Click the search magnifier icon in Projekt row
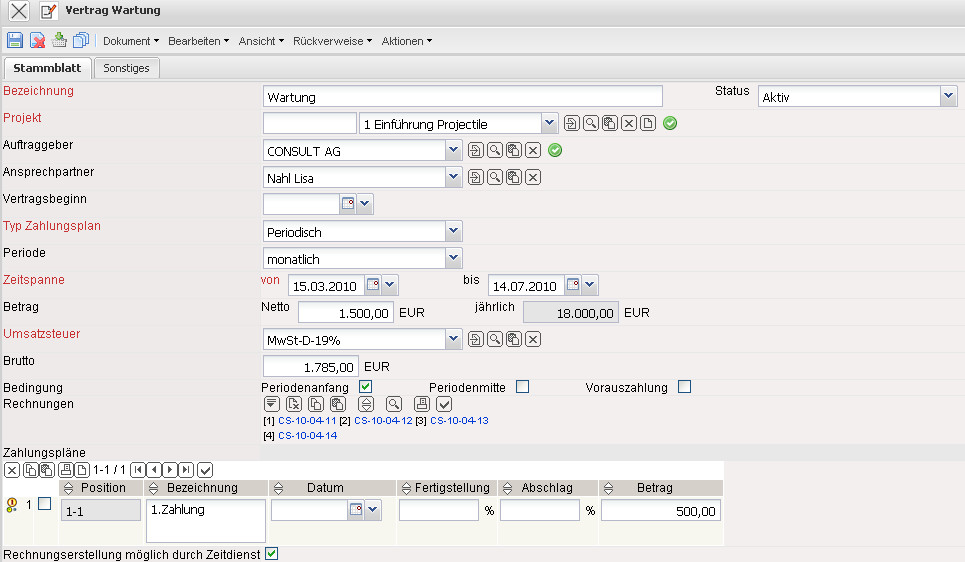The image size is (965, 562). (591, 124)
